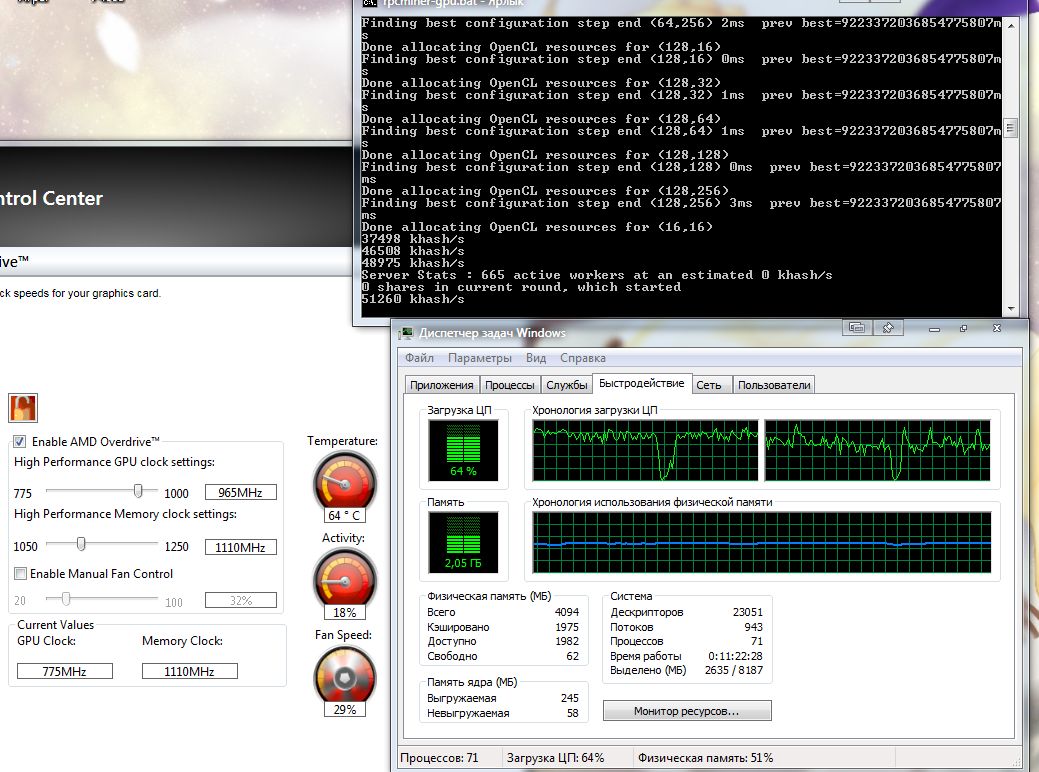The height and width of the screenshot is (772, 1039).
Task: Click the Монитор ресурсов button
Action: pyautogui.click(x=686, y=711)
